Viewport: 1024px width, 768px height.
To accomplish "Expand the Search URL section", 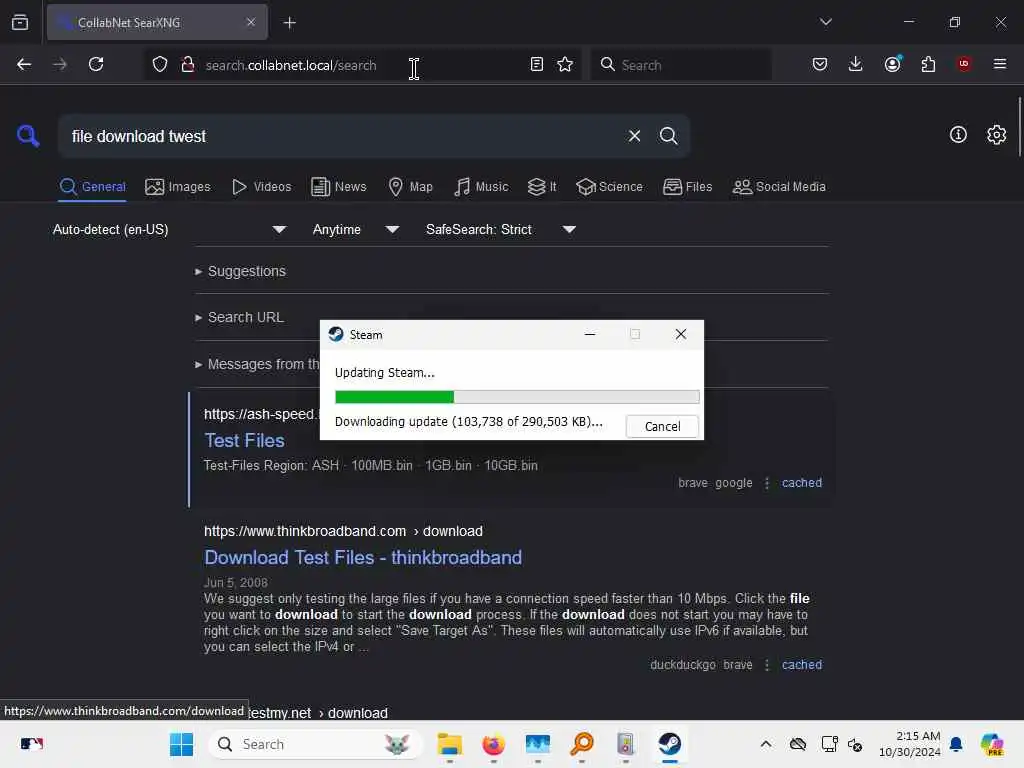I will pyautogui.click(x=239, y=317).
